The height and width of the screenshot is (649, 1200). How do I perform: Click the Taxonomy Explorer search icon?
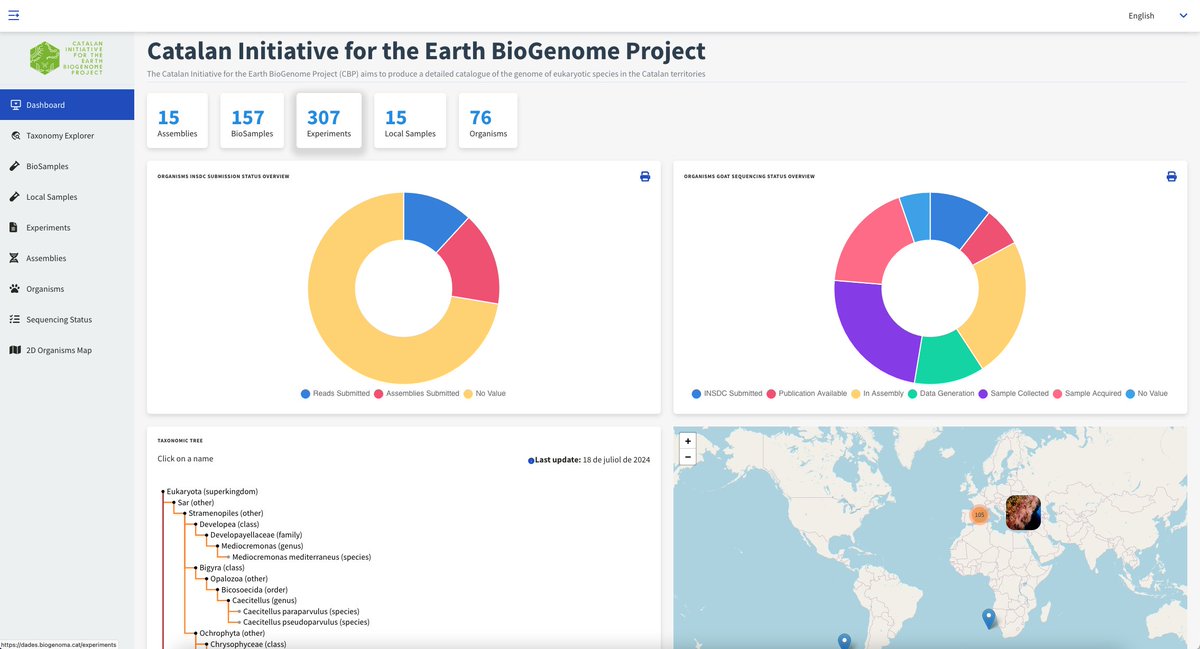pos(15,136)
